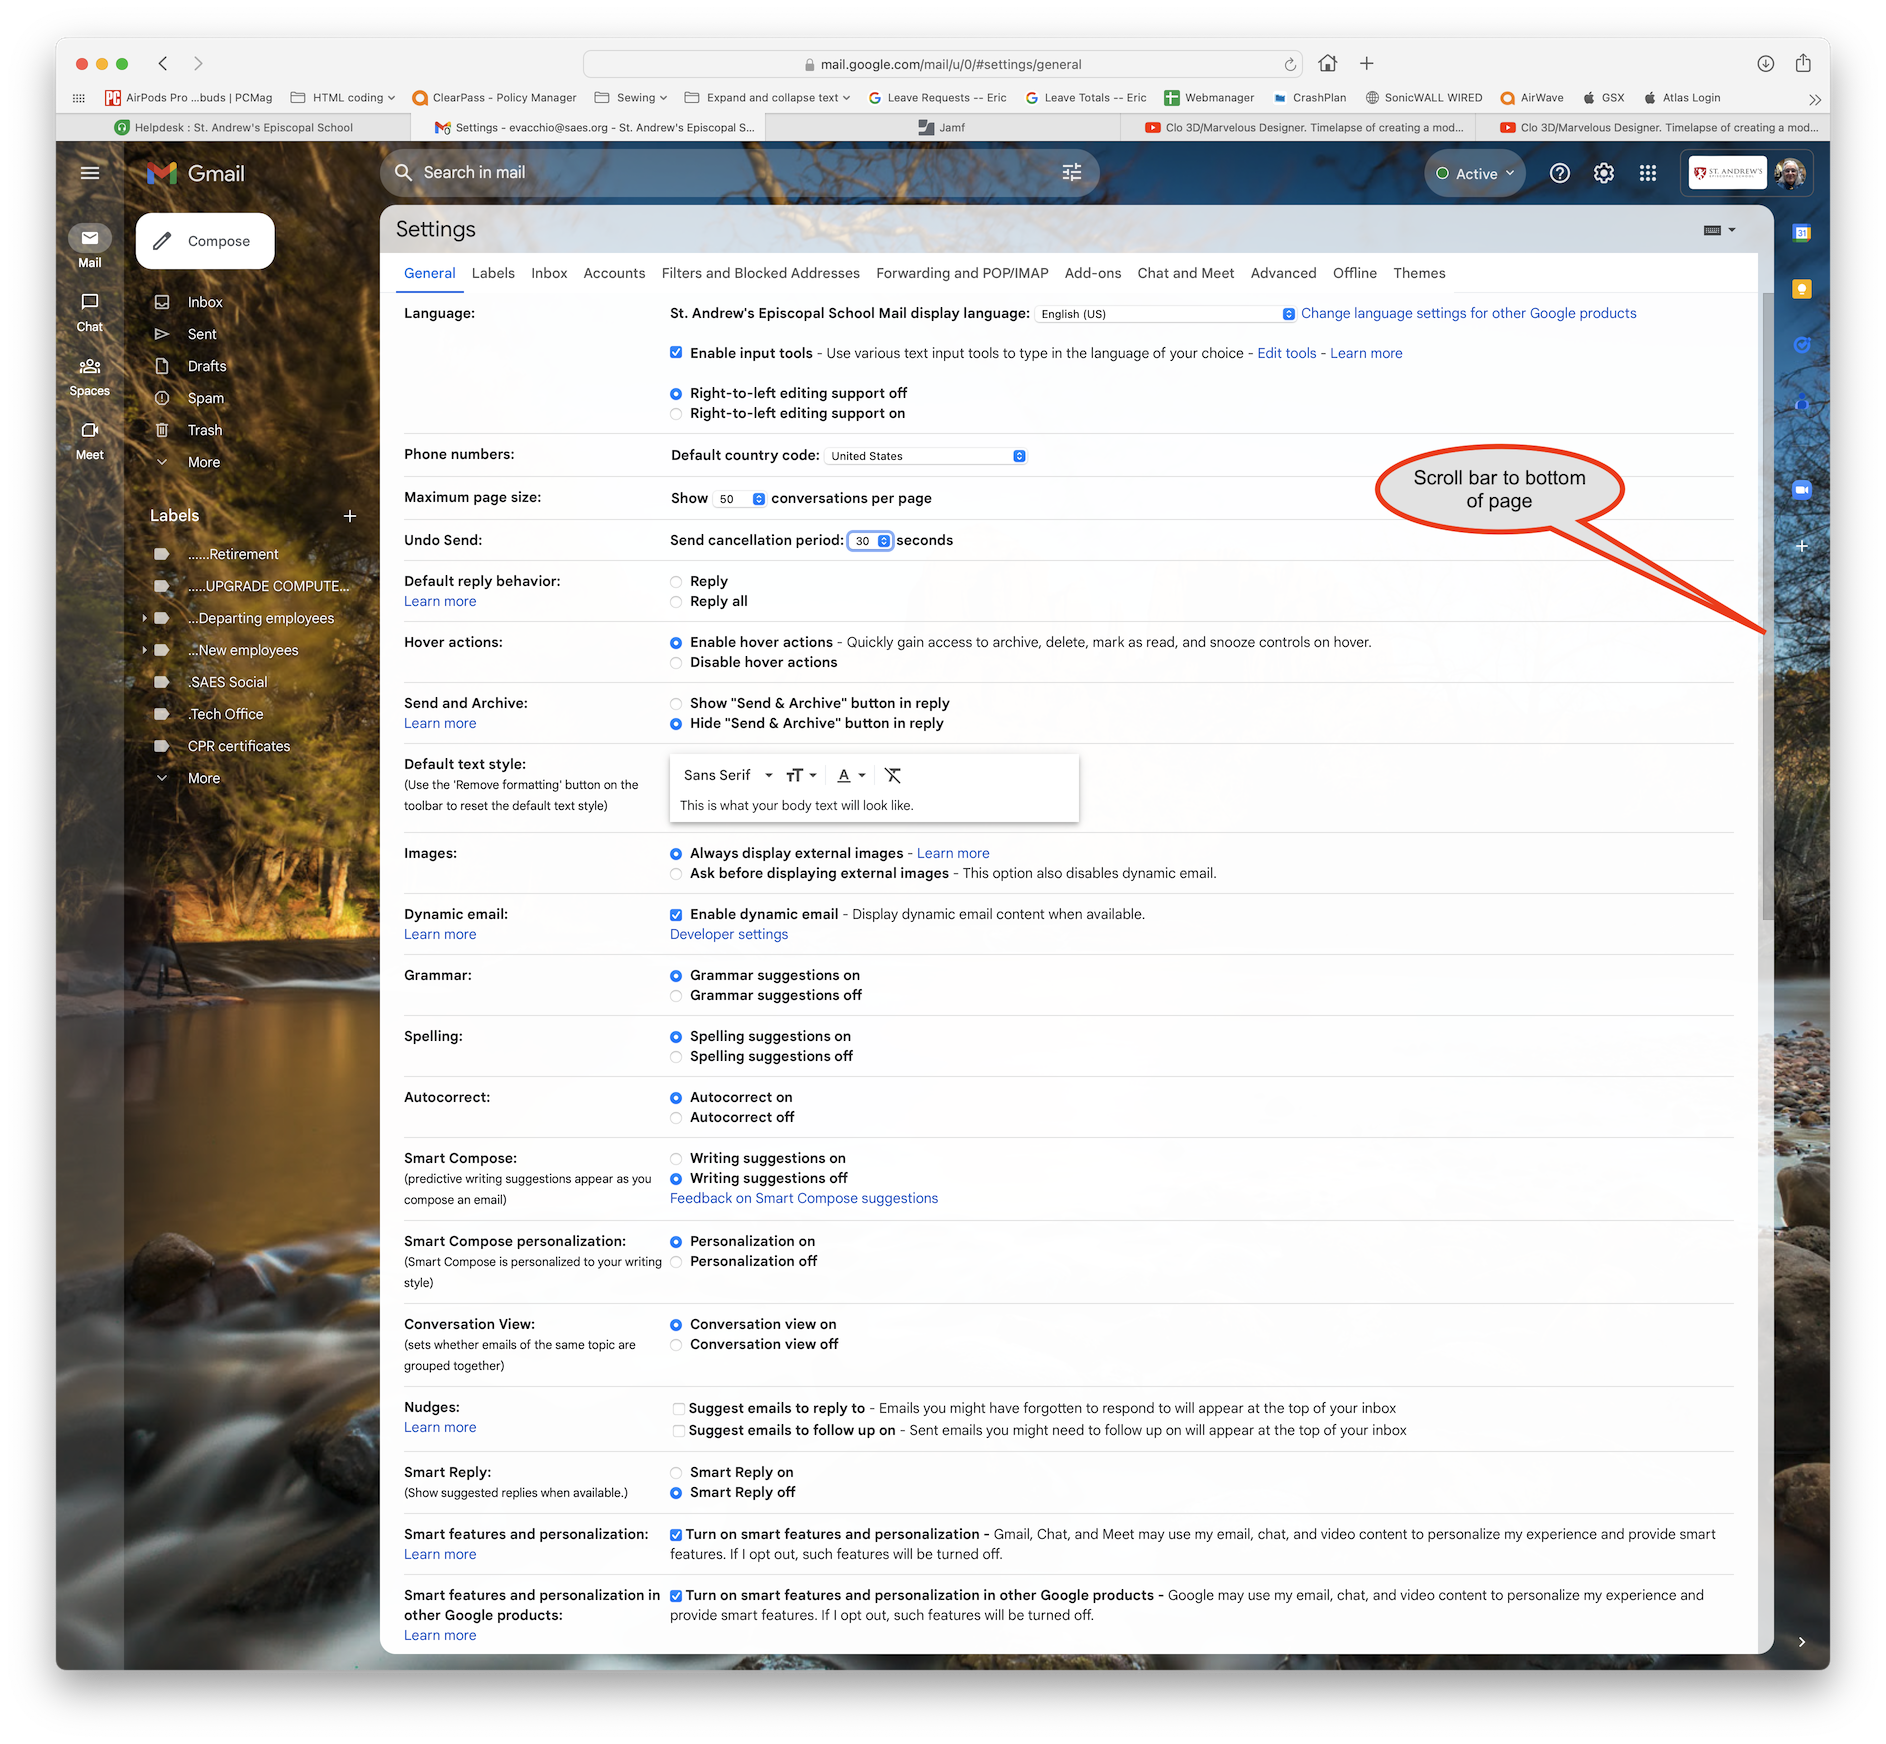The width and height of the screenshot is (1886, 1744).
Task: Open text size dropdown
Action: 801,775
